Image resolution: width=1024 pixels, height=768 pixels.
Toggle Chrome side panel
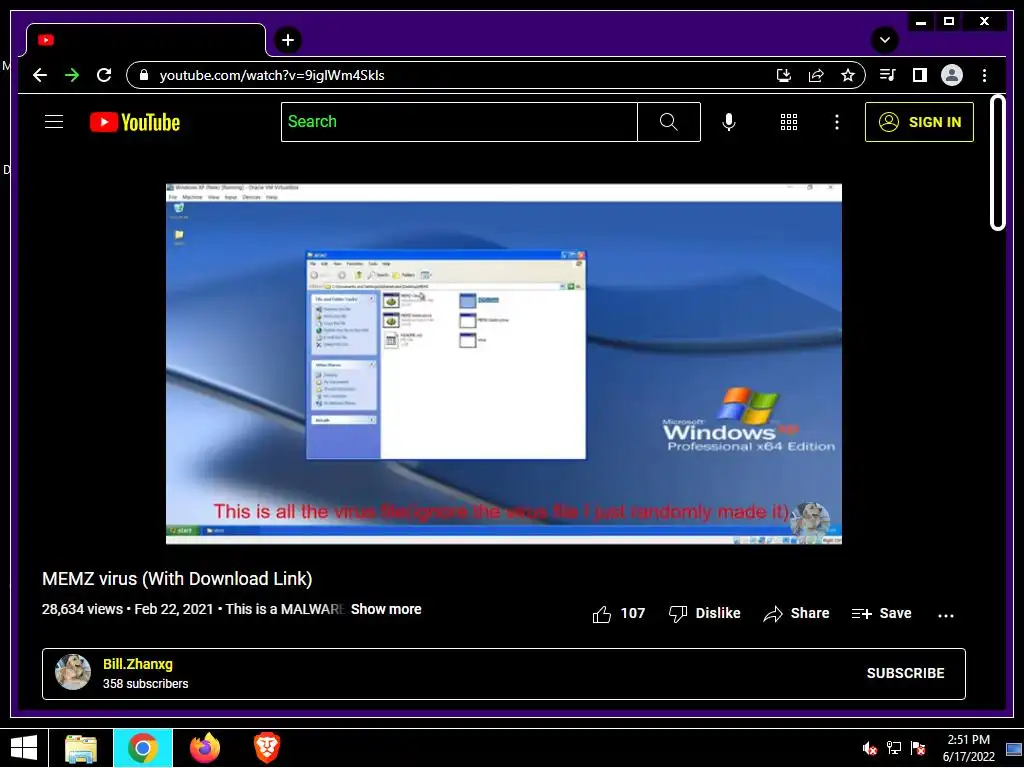[x=920, y=75]
